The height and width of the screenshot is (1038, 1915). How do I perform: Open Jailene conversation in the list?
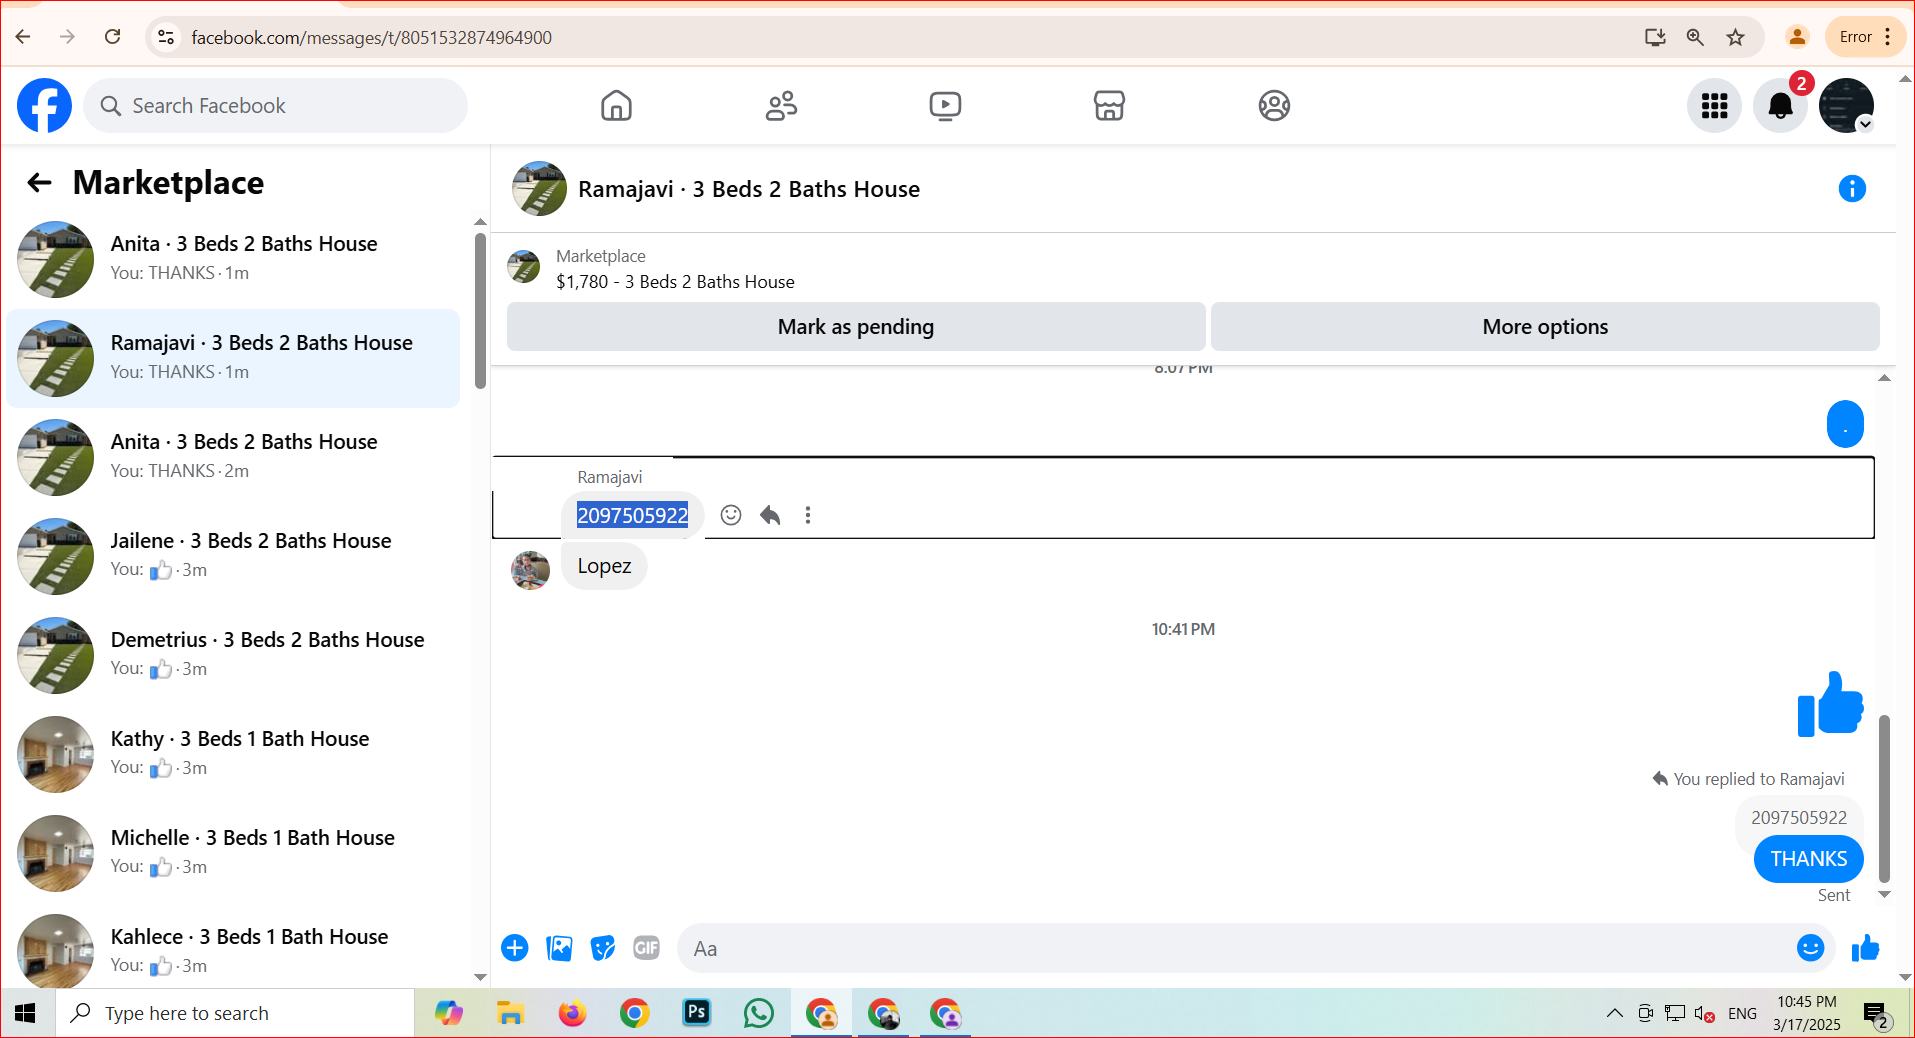pyautogui.click(x=233, y=556)
